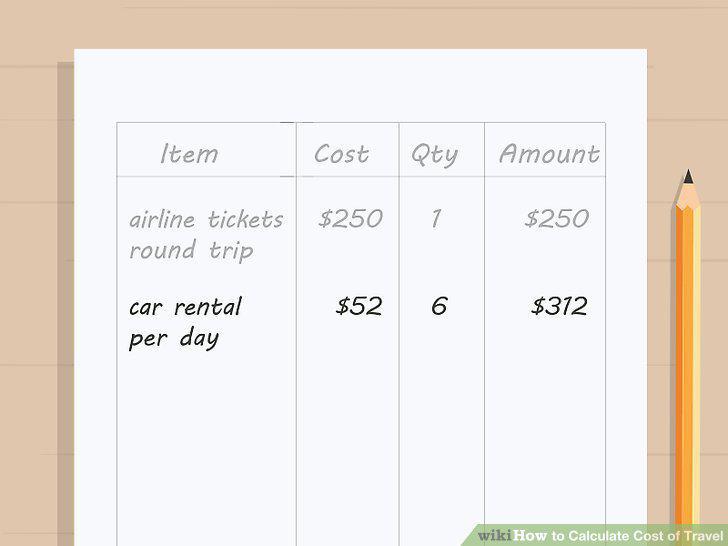Click the $312 amount value

pyautogui.click(x=559, y=306)
